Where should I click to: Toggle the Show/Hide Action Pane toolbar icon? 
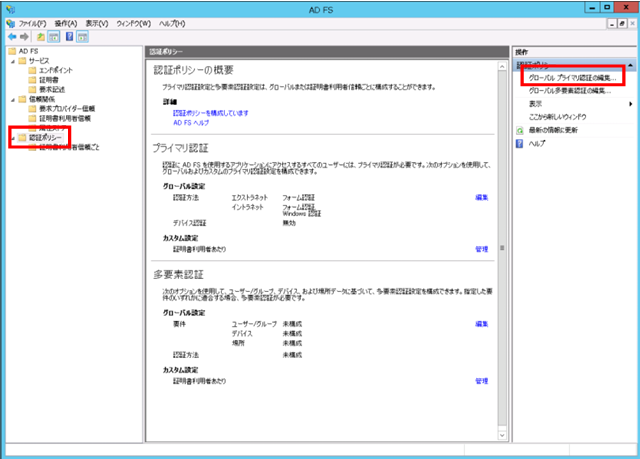(x=82, y=37)
